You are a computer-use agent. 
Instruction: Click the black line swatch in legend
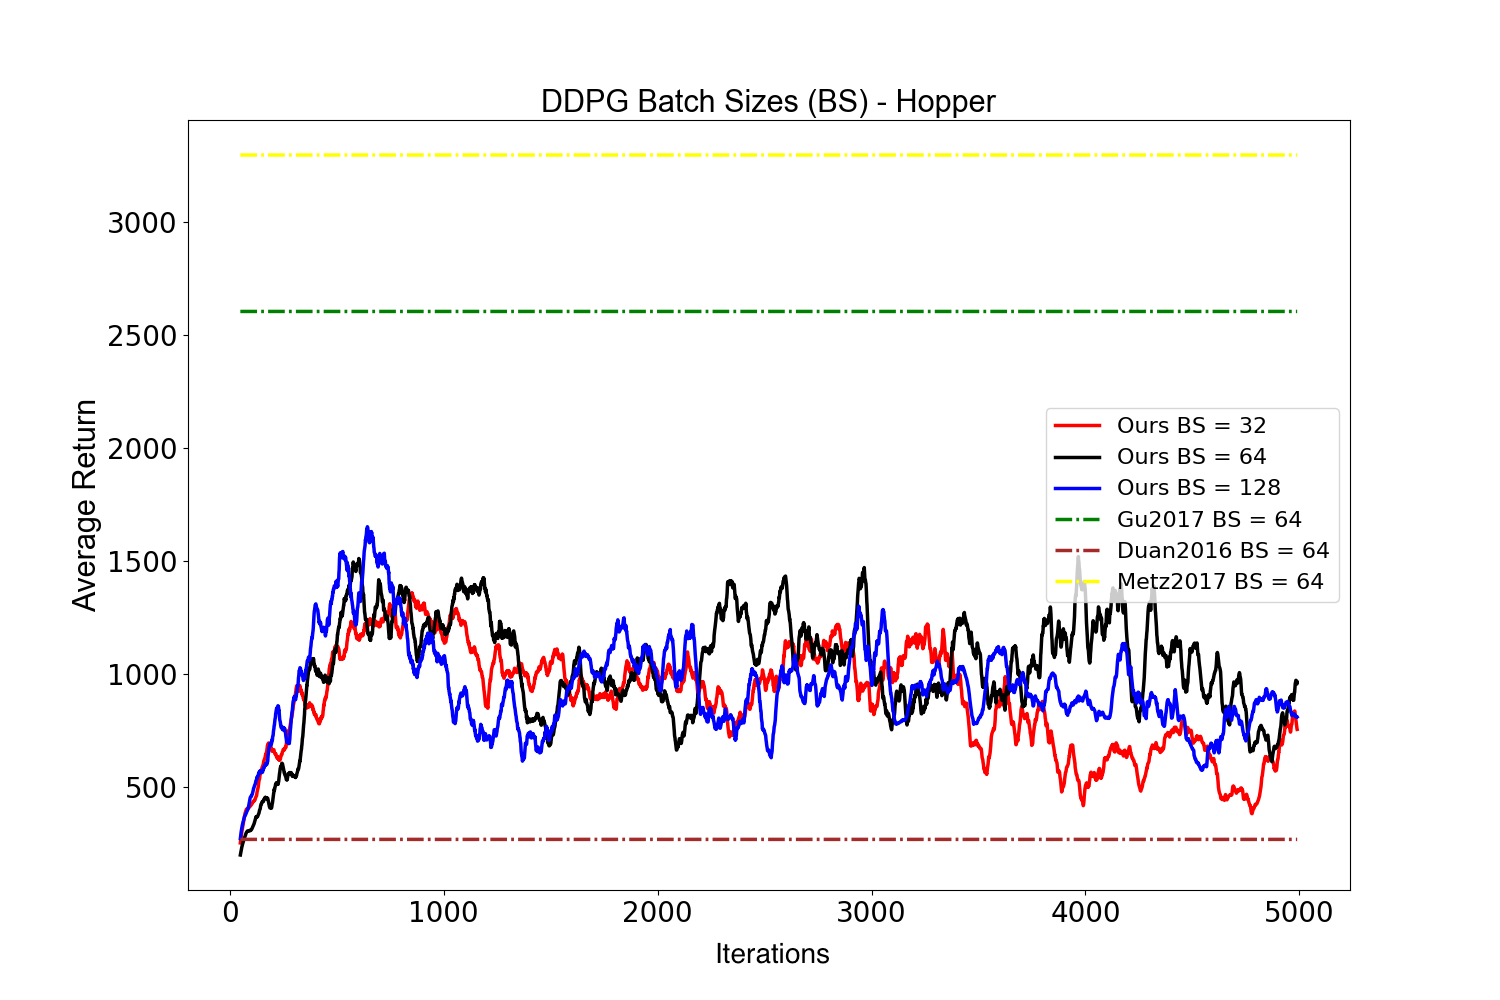coord(1078,457)
